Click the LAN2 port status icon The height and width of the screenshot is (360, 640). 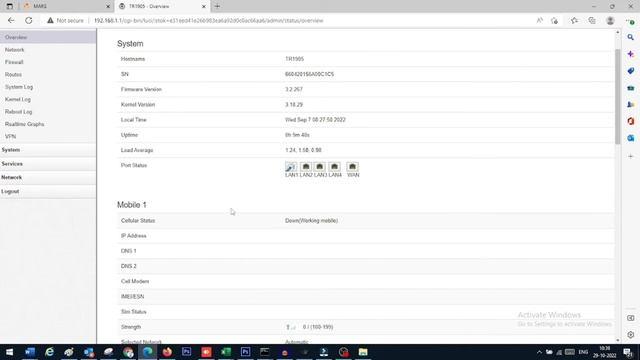[306, 167]
